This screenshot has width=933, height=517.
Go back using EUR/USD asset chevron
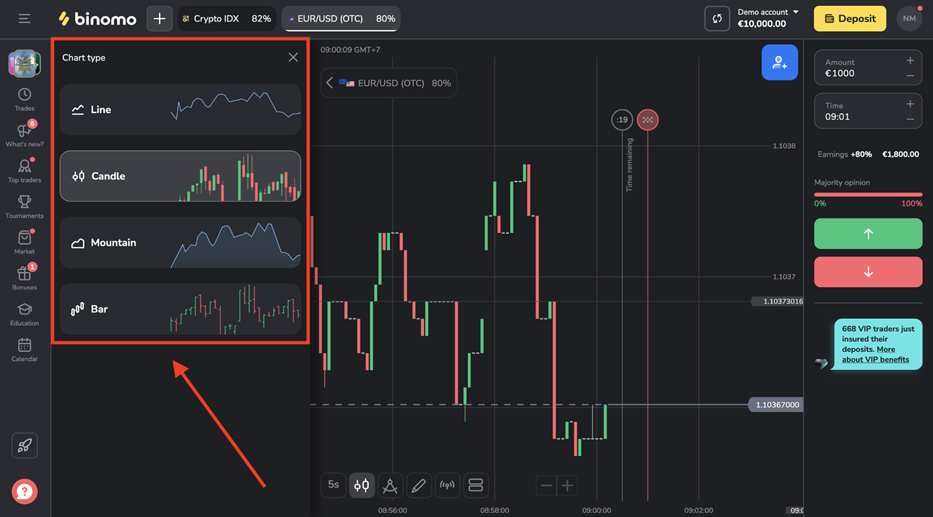click(329, 83)
